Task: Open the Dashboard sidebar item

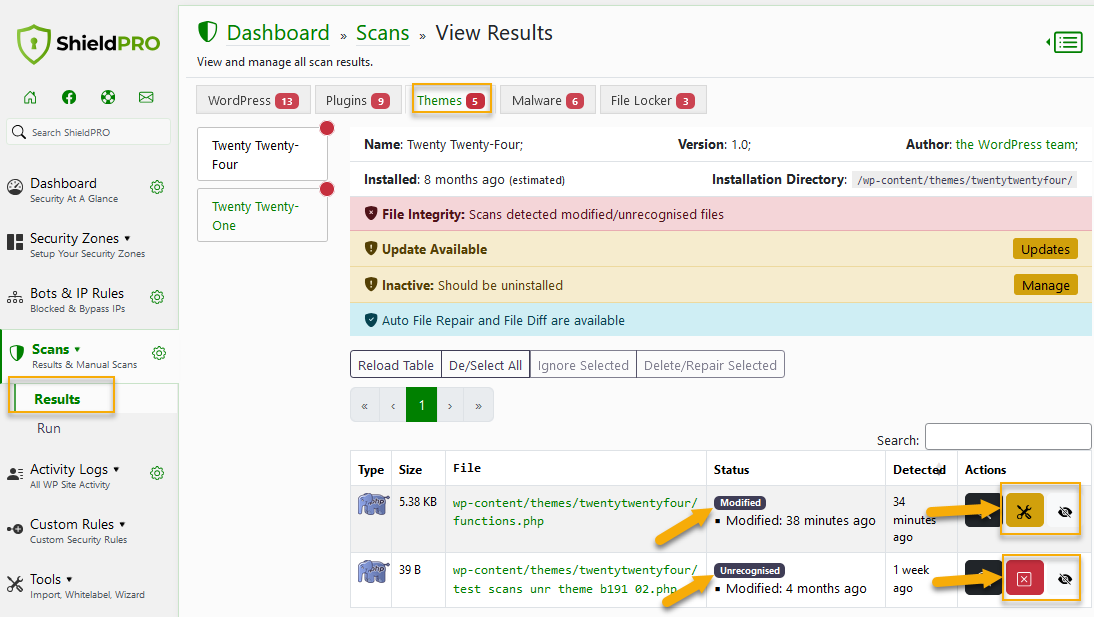Action: point(73,190)
